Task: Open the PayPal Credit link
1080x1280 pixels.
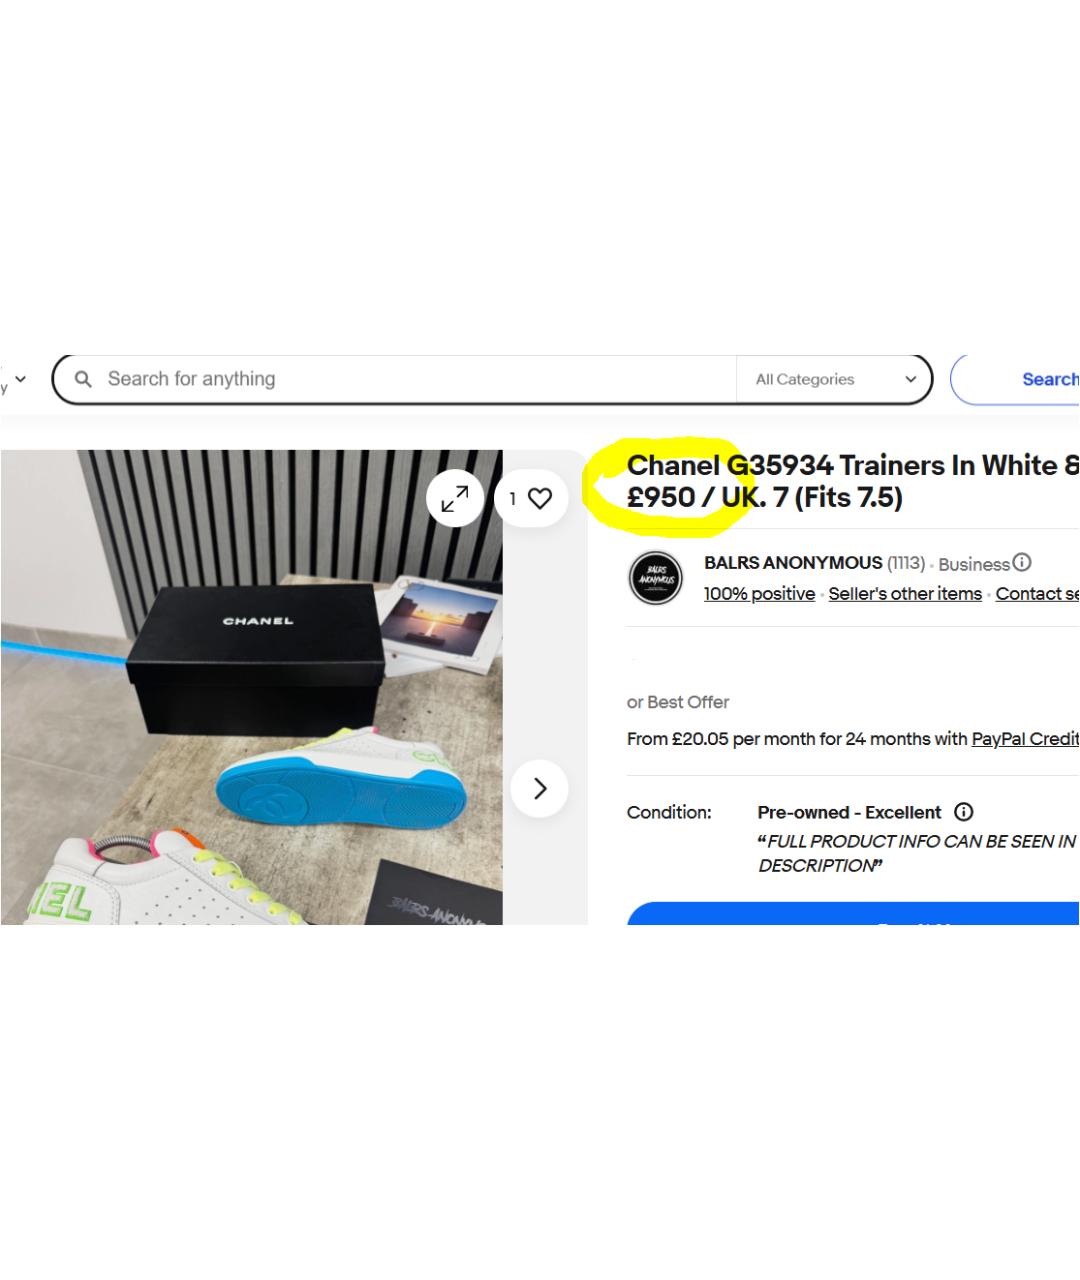Action: coord(1025,739)
